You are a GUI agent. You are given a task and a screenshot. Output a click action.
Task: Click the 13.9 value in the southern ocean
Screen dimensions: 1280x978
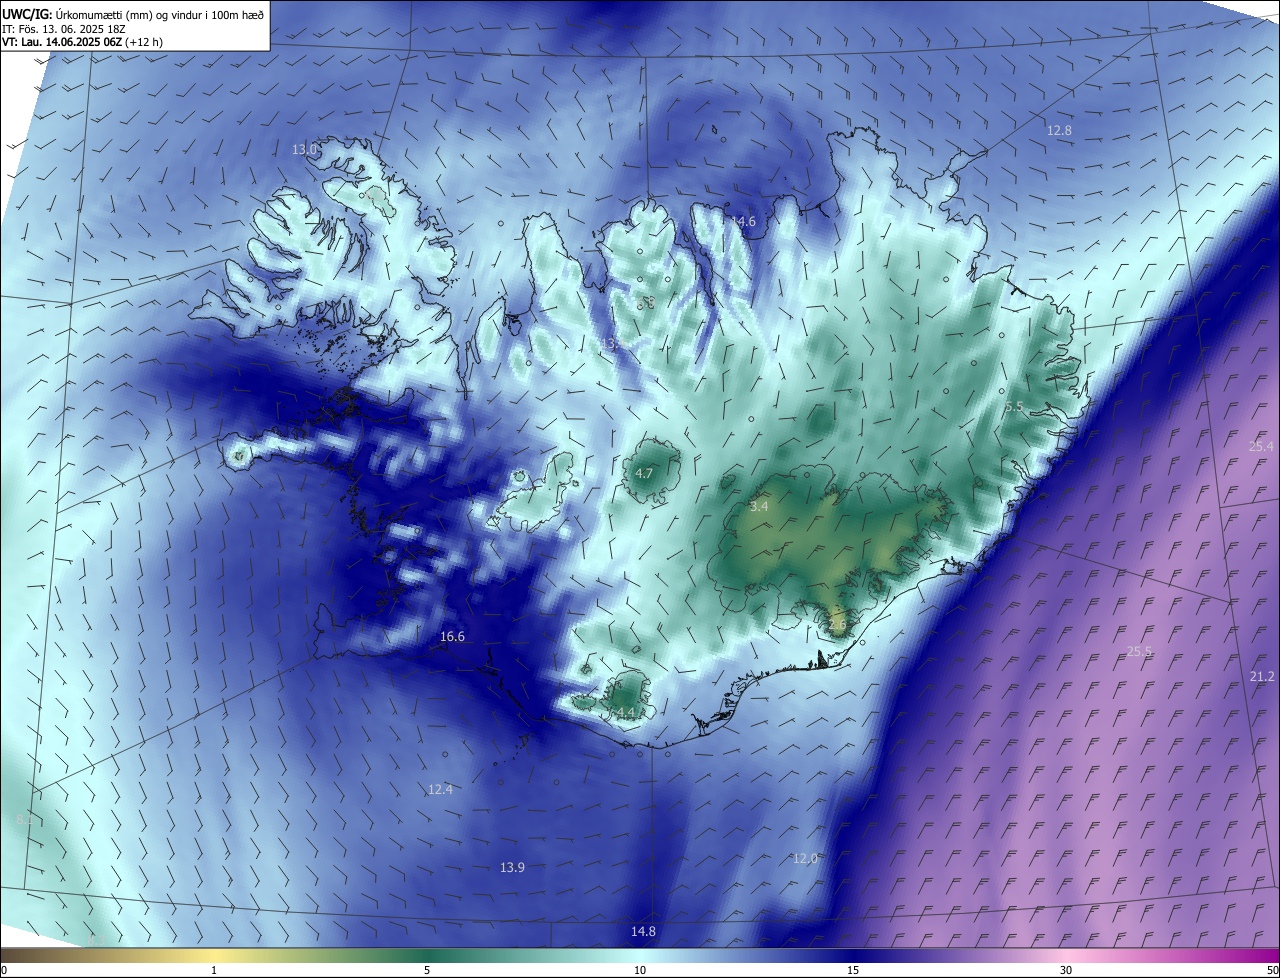coord(512,867)
